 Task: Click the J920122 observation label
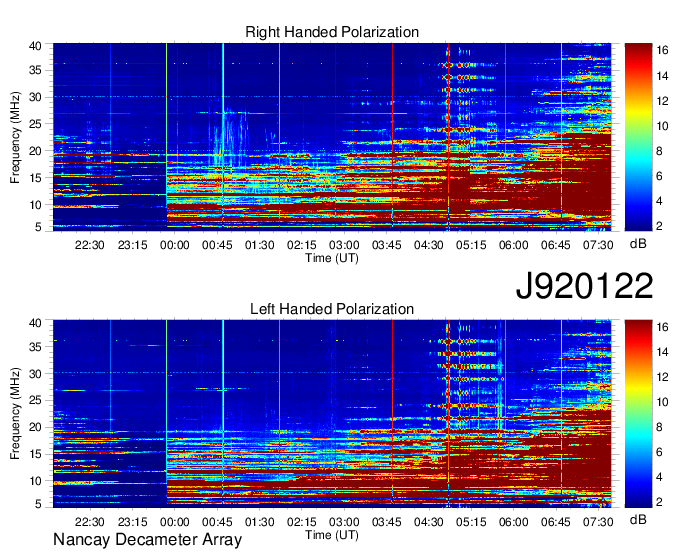coord(584,286)
